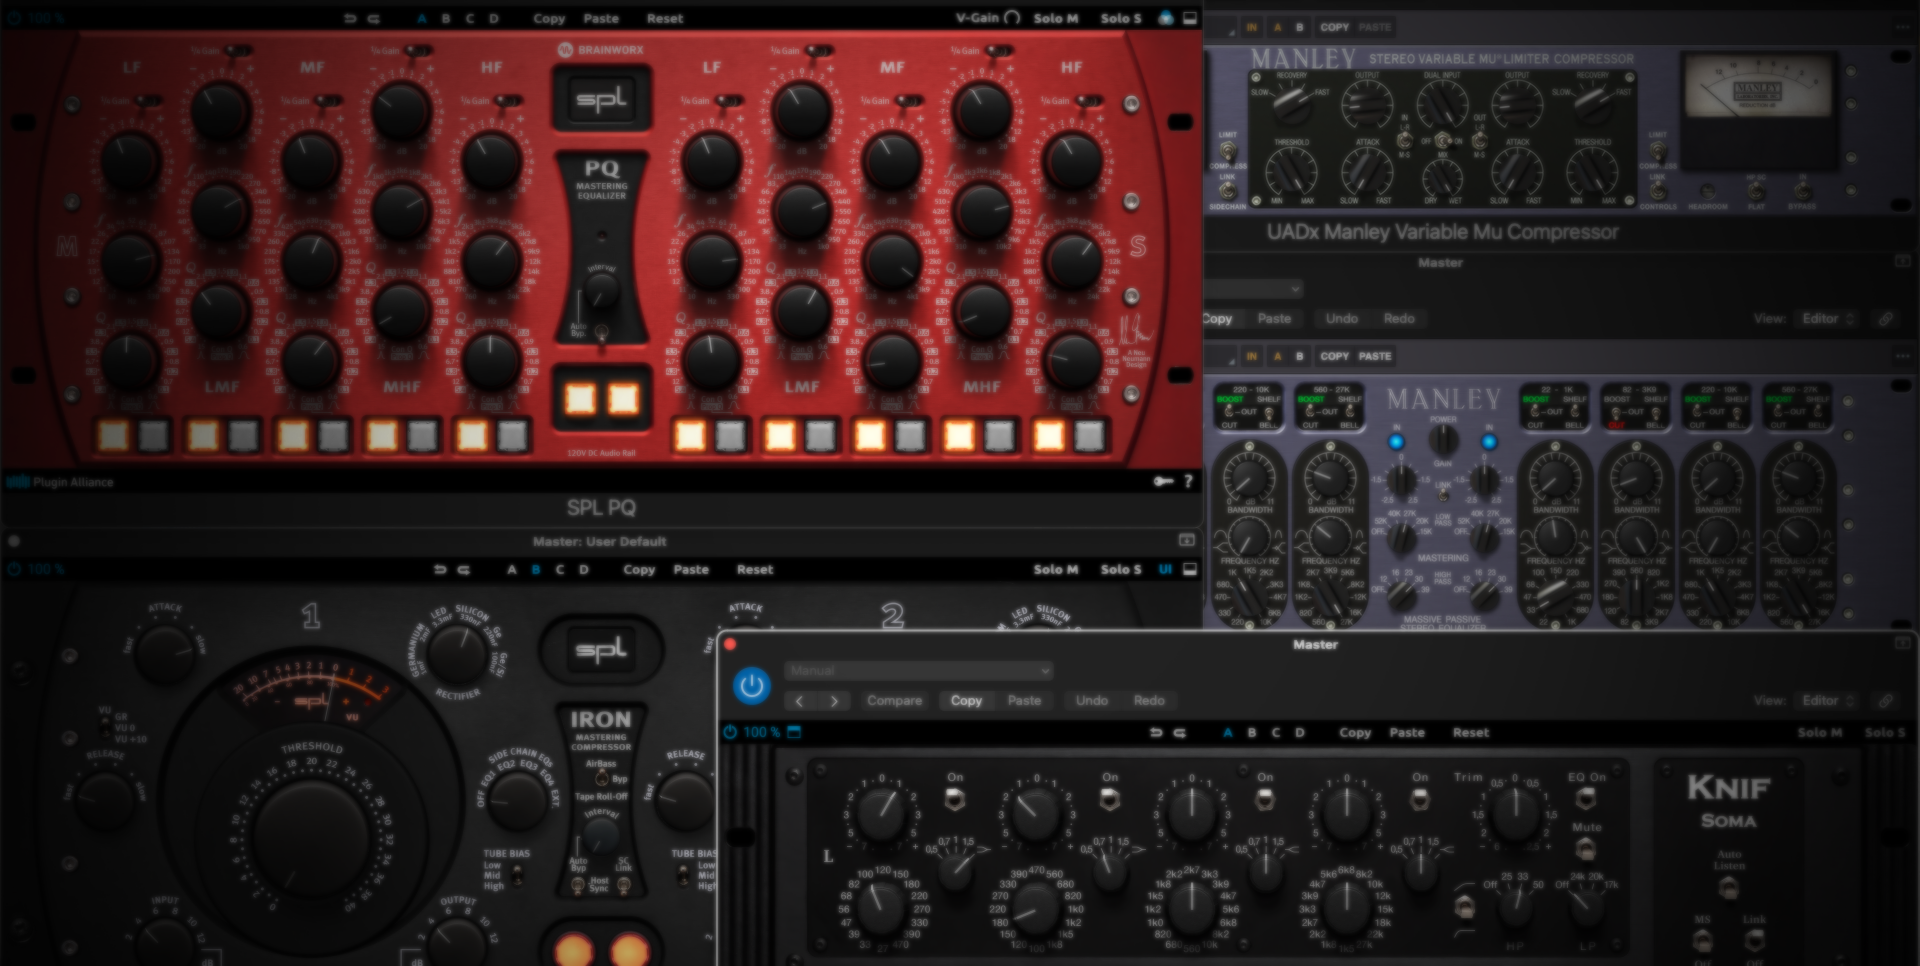Click the 100 % scale value in SPL IRON
This screenshot has height=966, width=1920.
(45, 569)
